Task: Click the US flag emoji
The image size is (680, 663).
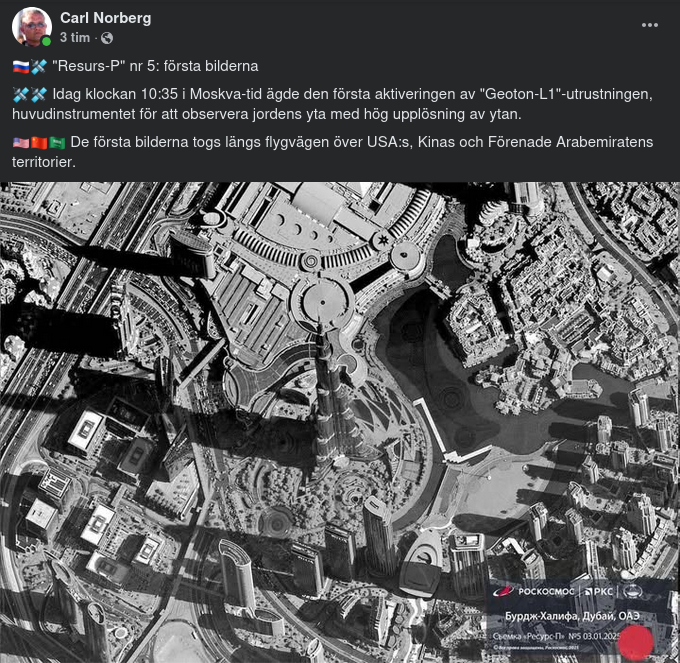Action: pos(20,143)
